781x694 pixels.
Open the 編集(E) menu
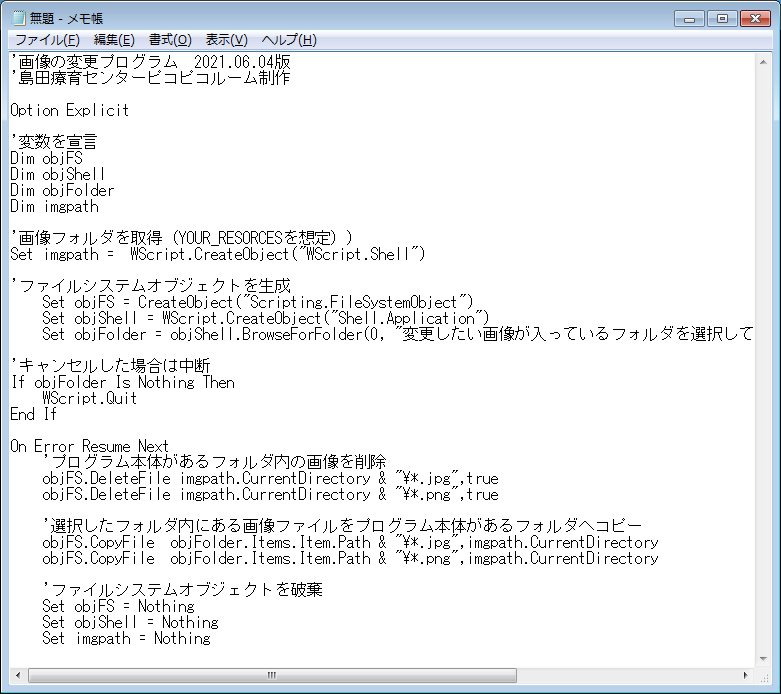coord(114,40)
